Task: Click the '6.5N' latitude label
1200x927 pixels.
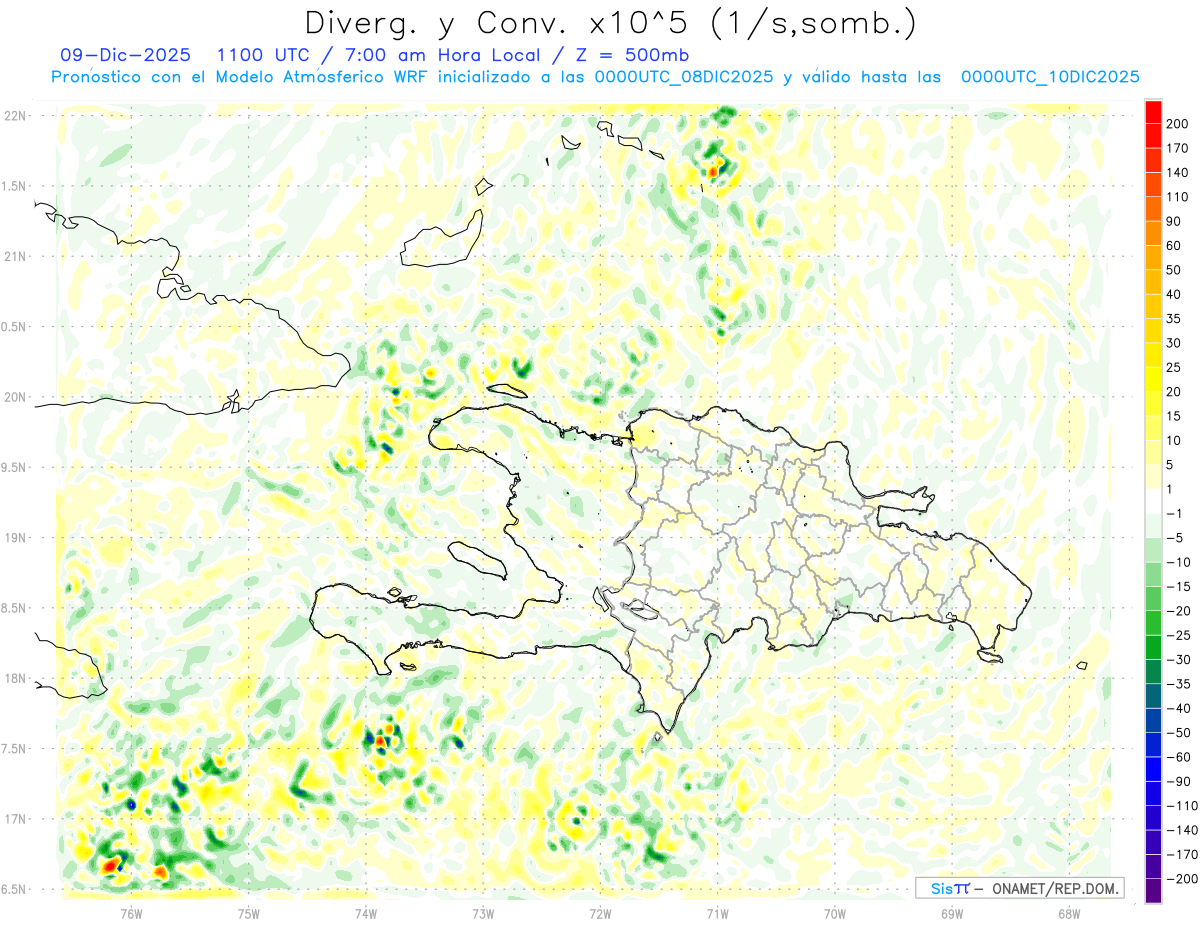Action: (15, 889)
